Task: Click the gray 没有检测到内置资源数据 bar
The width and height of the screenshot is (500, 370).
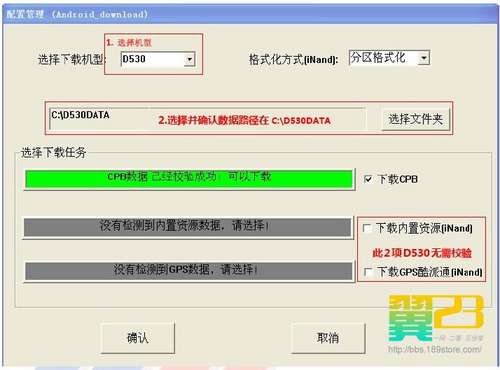Action: pyautogui.click(x=188, y=227)
